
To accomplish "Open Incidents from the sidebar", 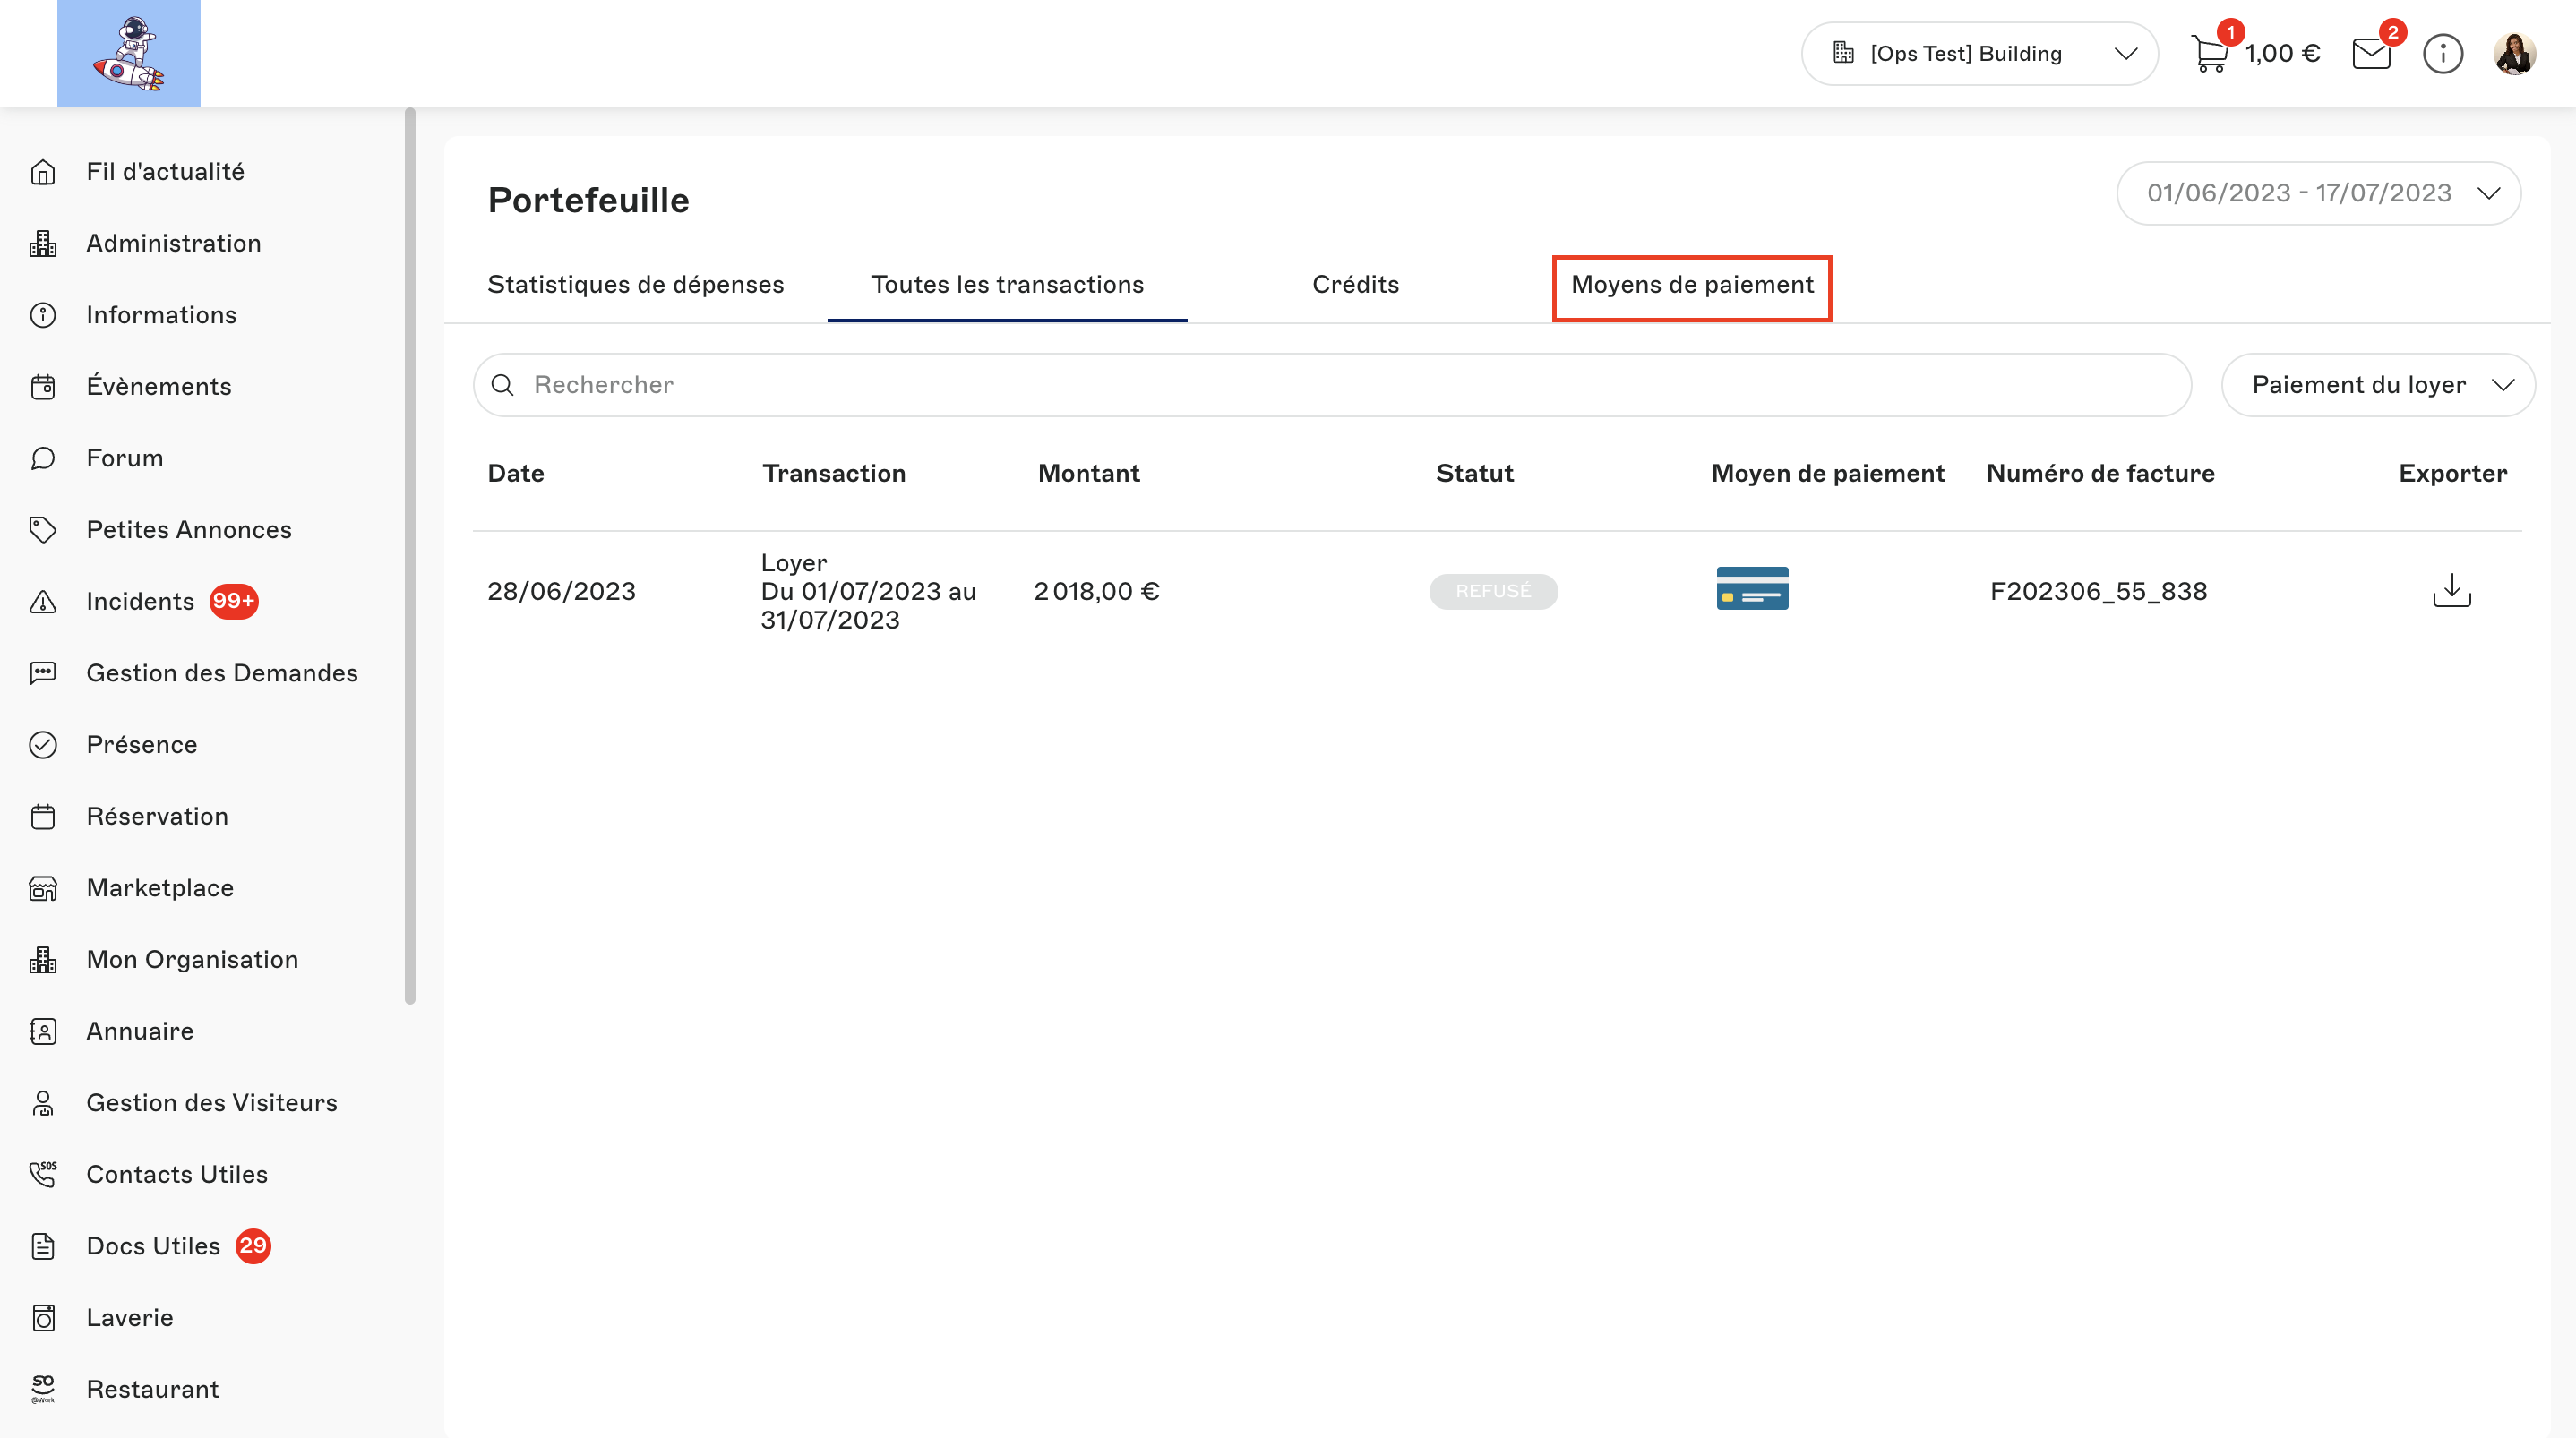I will (140, 601).
